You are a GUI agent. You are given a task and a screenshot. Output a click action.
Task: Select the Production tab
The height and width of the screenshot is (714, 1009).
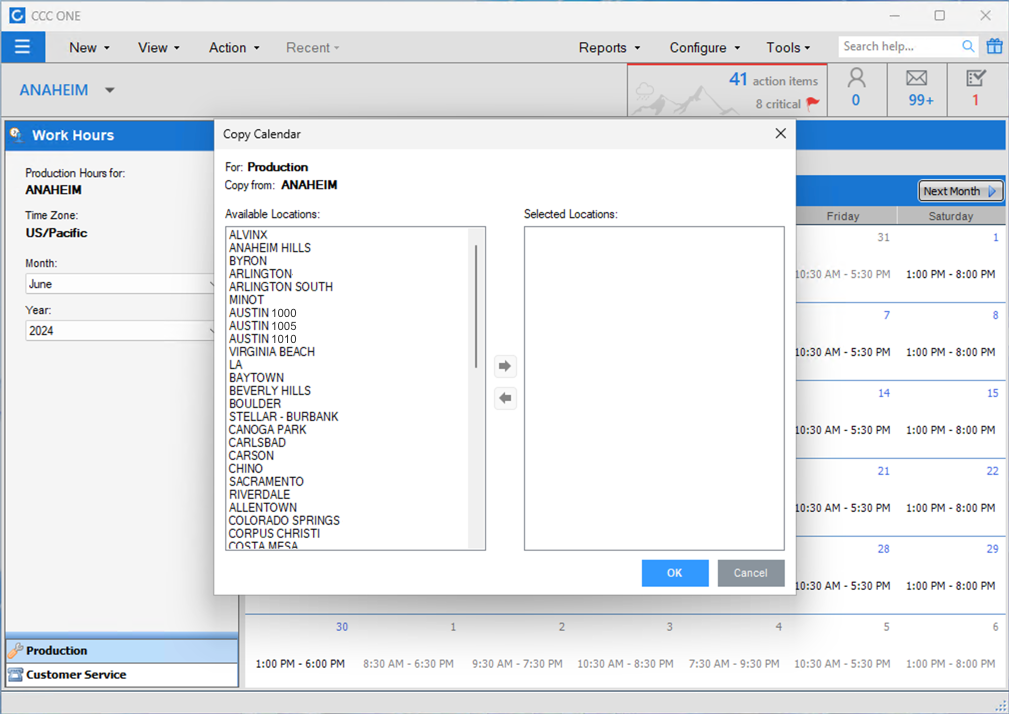click(x=122, y=650)
